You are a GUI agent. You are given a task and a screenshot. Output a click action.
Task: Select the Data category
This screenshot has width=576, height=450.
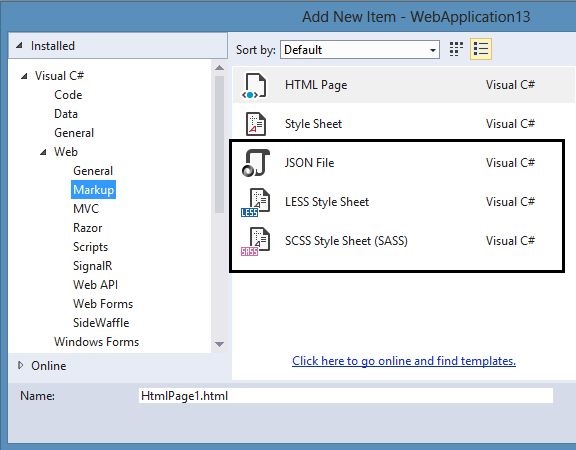pyautogui.click(x=66, y=114)
